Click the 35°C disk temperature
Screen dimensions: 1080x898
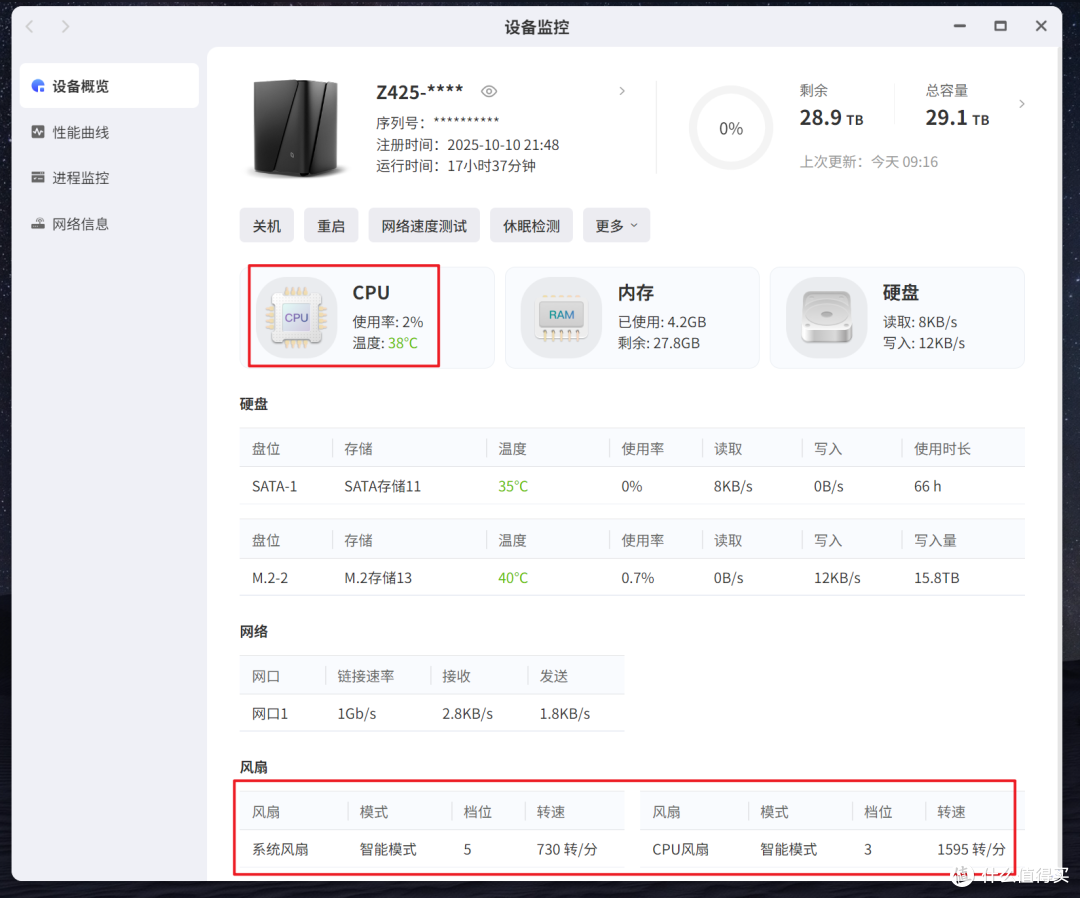513,486
